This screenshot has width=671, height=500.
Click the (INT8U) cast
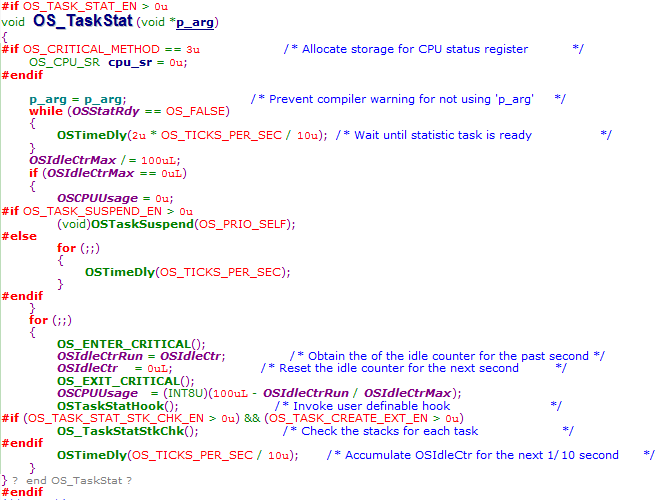[186, 393]
